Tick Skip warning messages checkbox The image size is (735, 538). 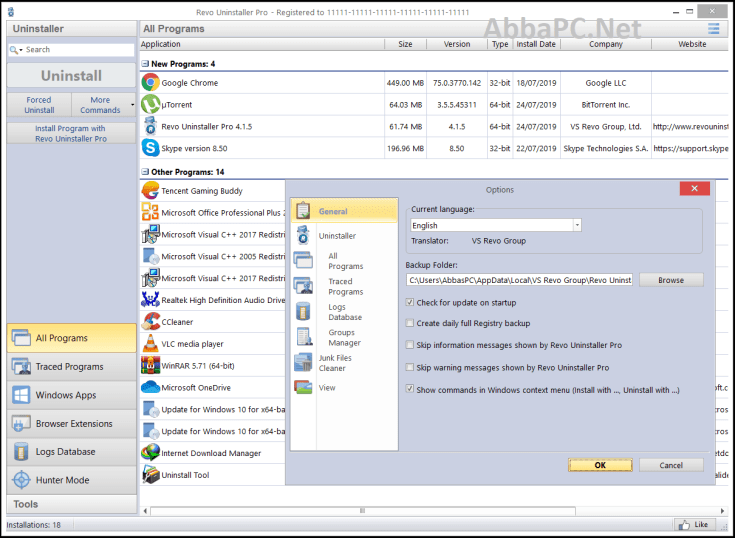pos(410,367)
